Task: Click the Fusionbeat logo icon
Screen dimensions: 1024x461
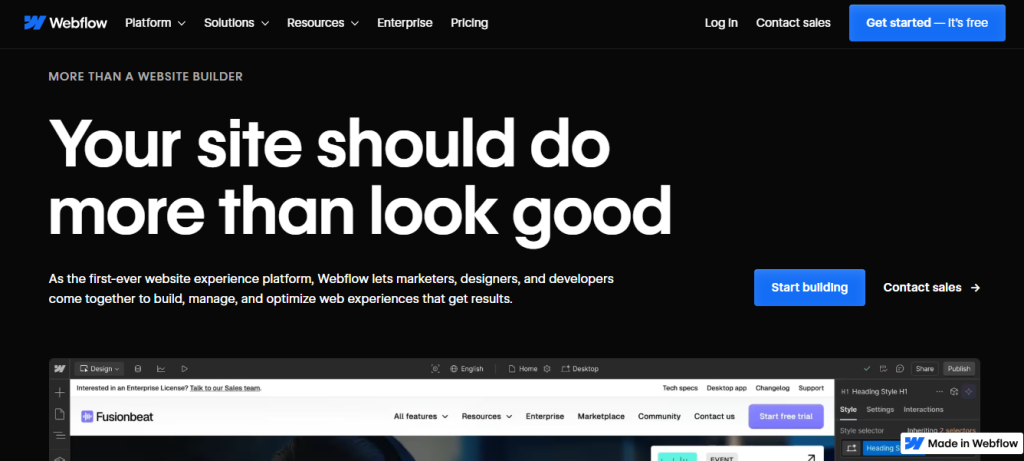Action: 88,416
